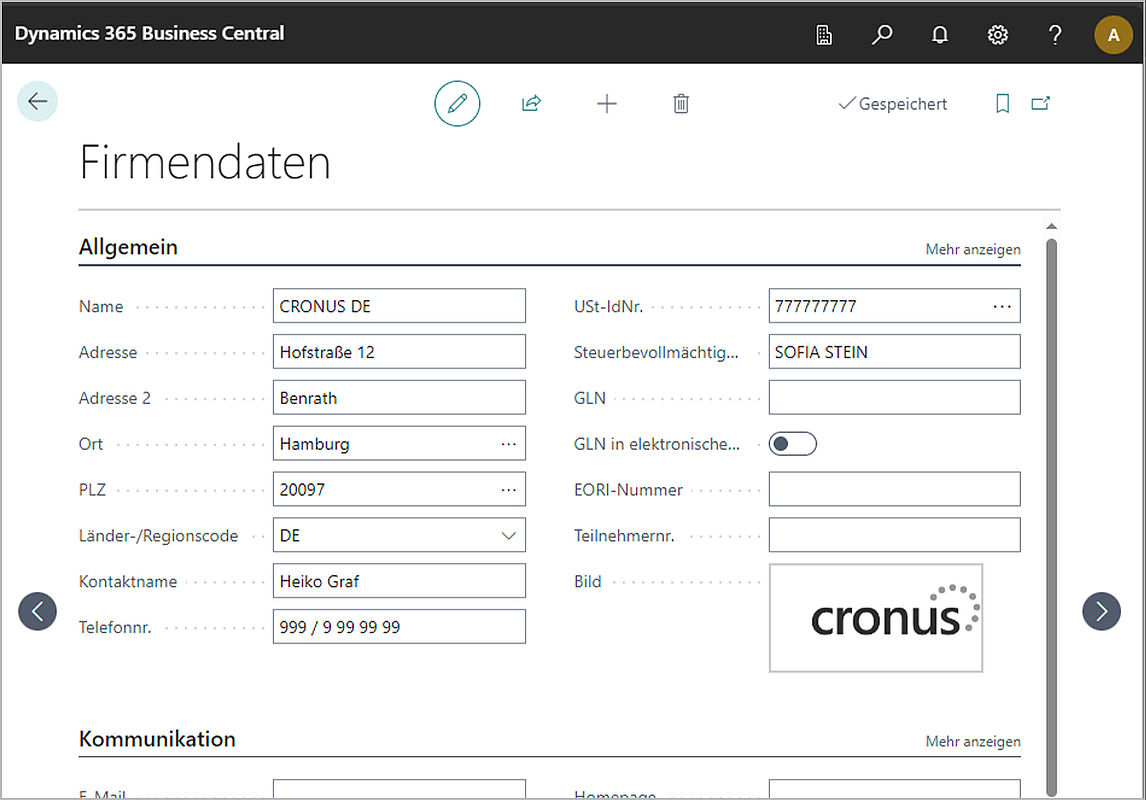
Task: Open PLZ ellipsis lookup
Action: coord(509,489)
